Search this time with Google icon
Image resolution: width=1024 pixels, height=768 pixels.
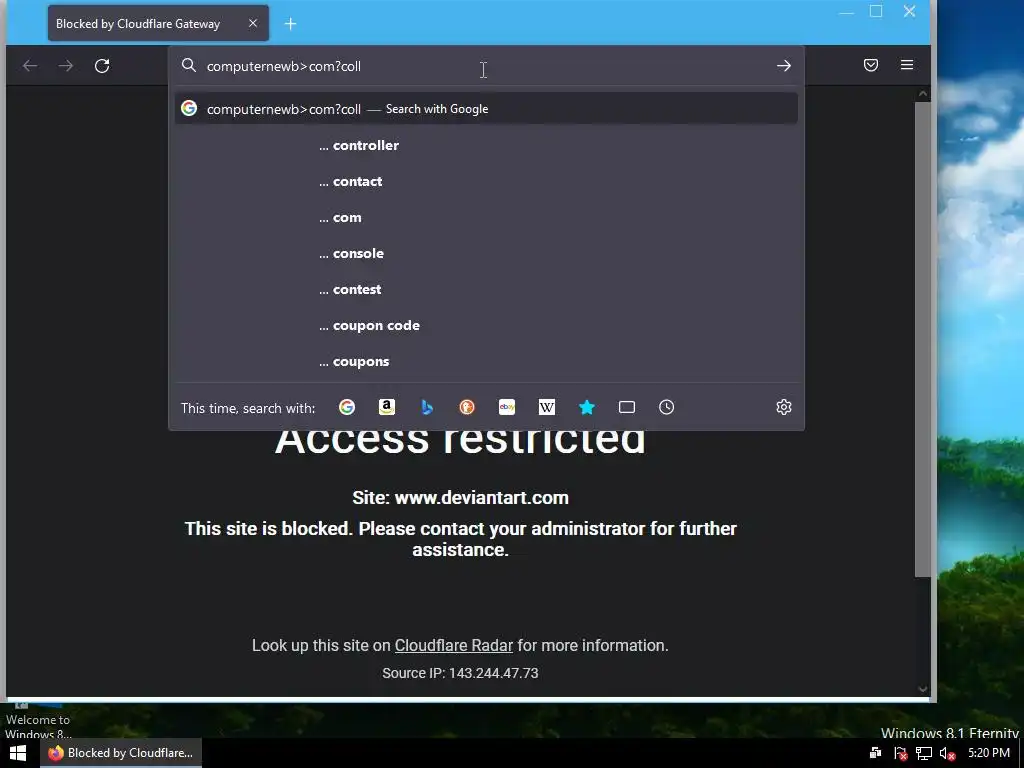coord(347,408)
